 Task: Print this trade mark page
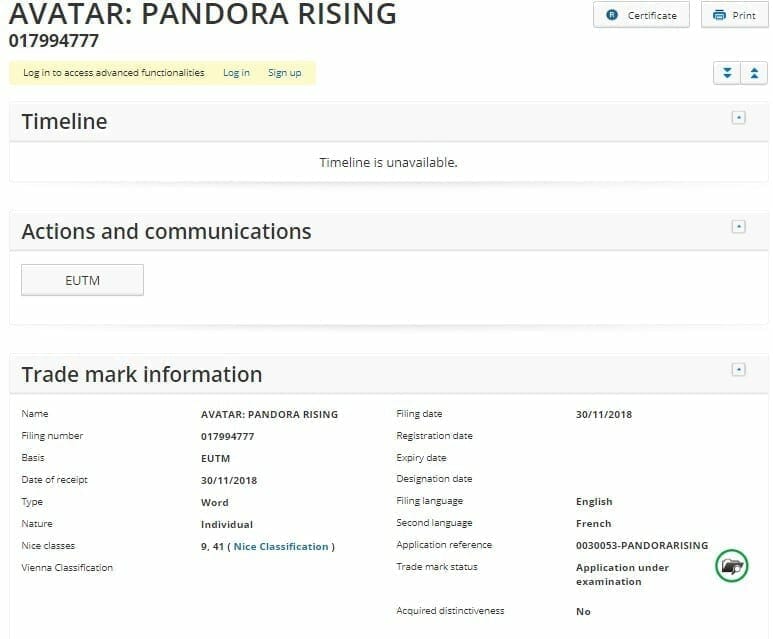pos(733,15)
